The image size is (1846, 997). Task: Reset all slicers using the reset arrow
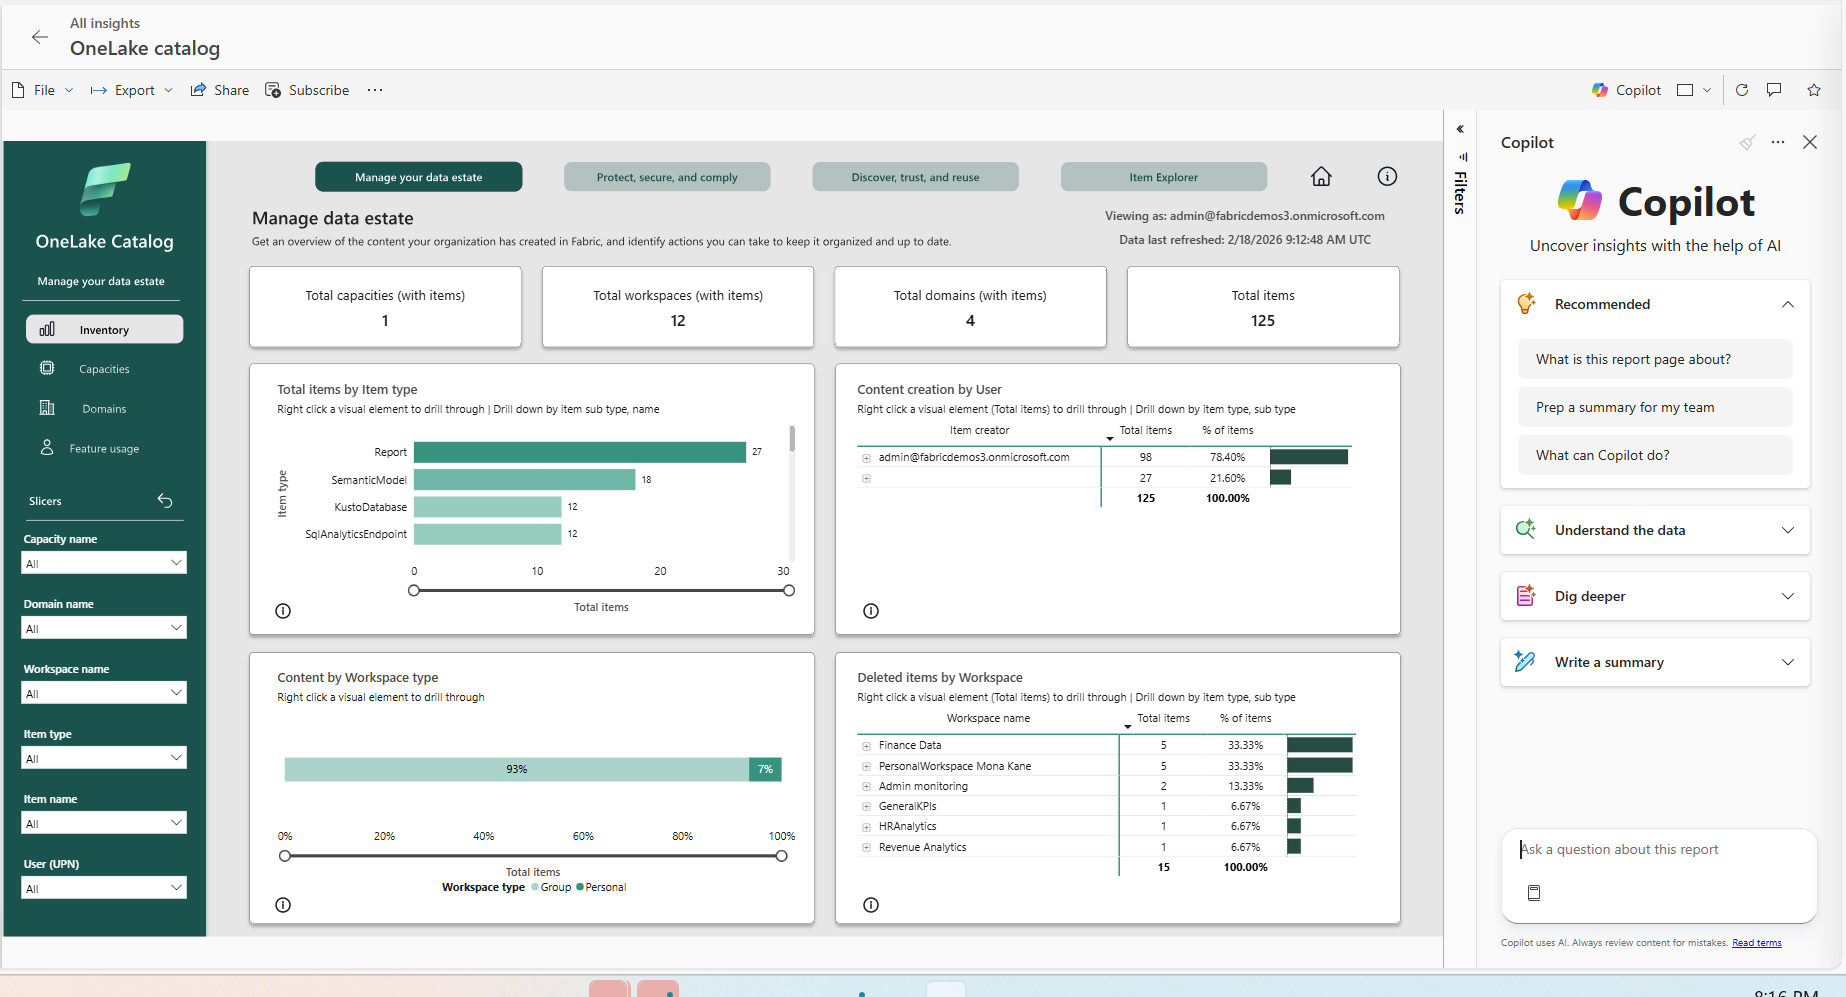click(x=165, y=500)
